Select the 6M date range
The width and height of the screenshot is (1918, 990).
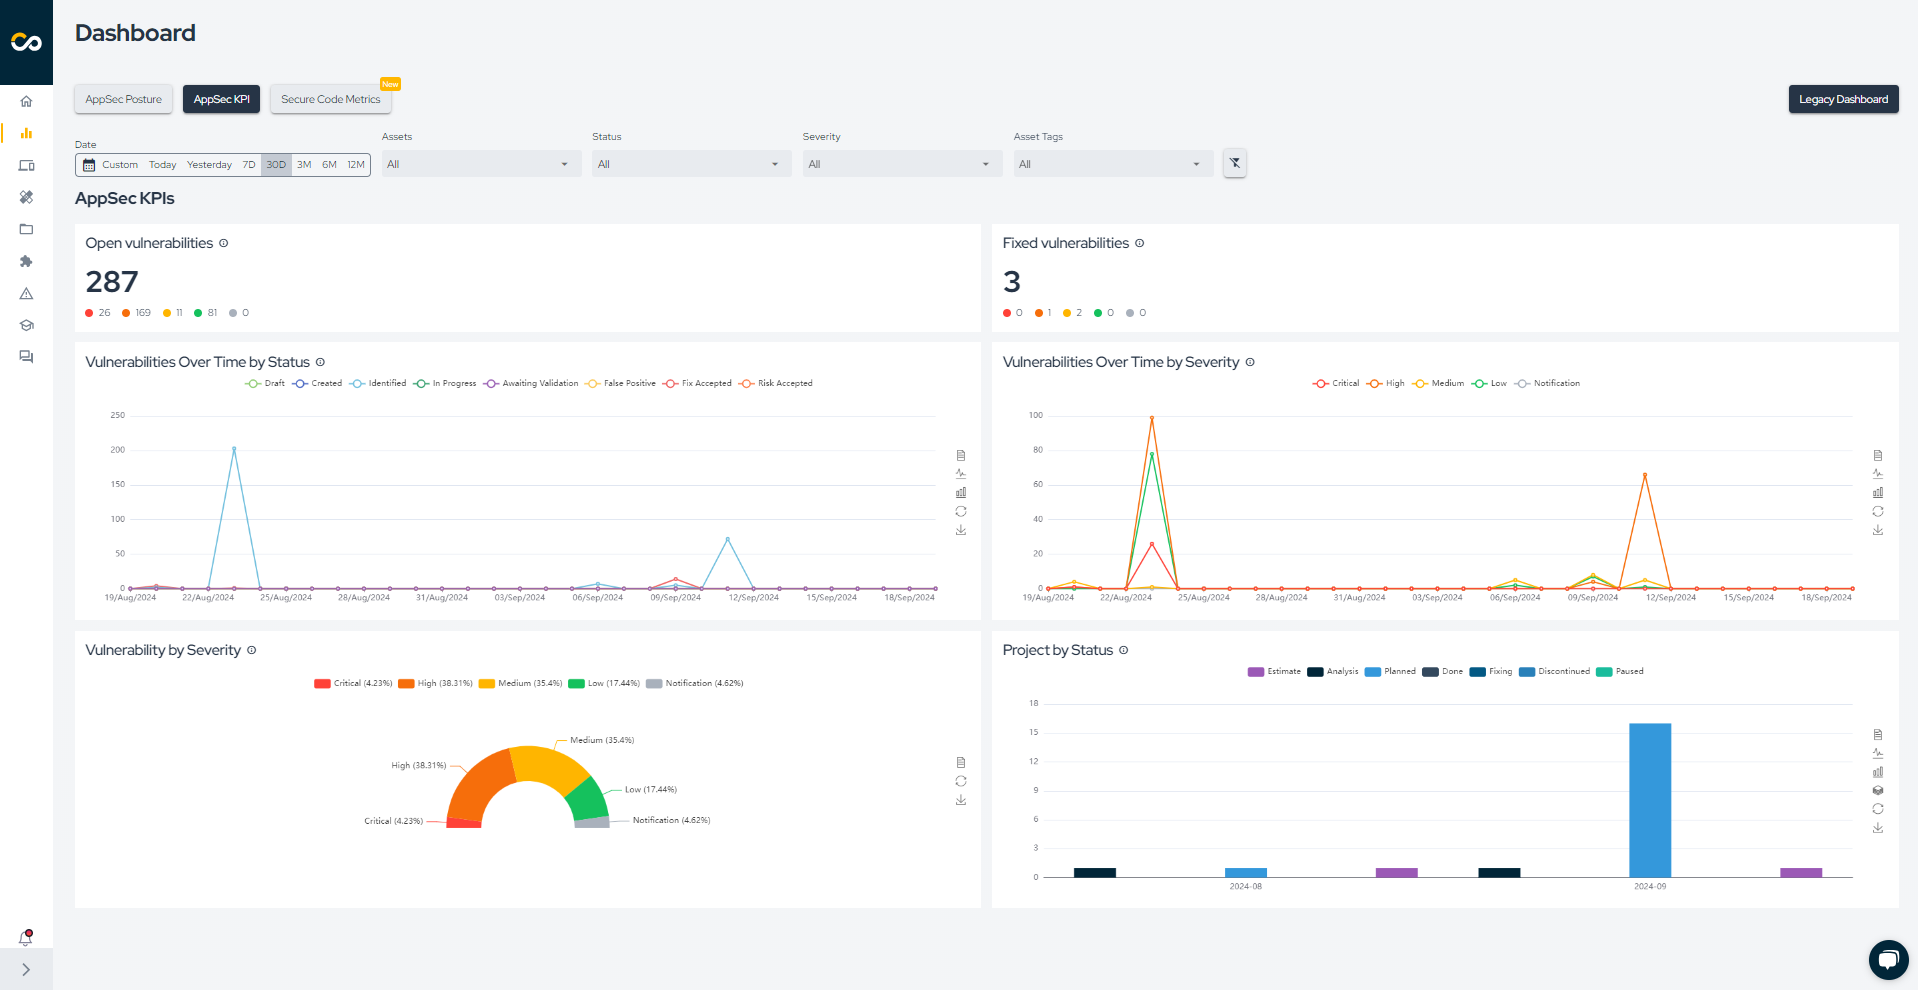coord(329,165)
